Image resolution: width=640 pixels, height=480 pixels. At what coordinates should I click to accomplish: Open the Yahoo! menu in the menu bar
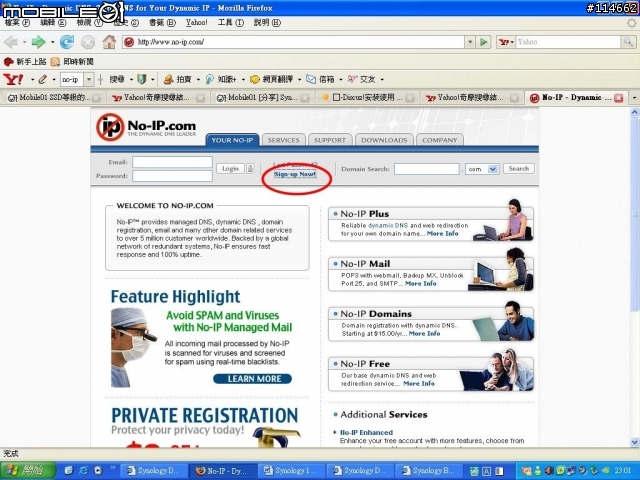(x=196, y=23)
